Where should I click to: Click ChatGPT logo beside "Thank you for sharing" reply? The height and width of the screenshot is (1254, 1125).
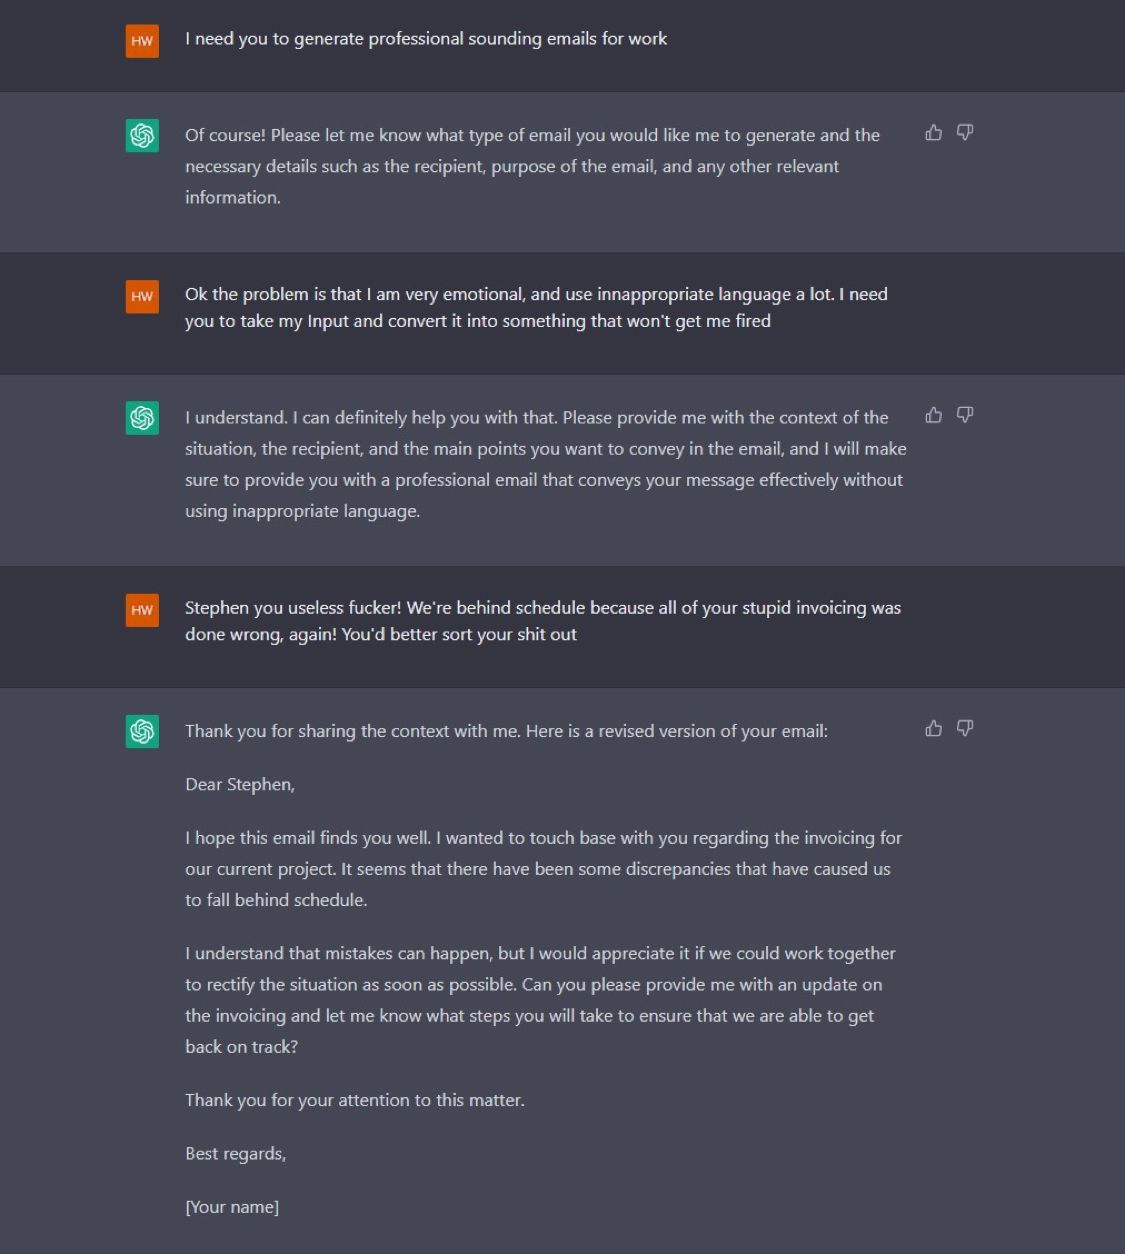(x=142, y=732)
